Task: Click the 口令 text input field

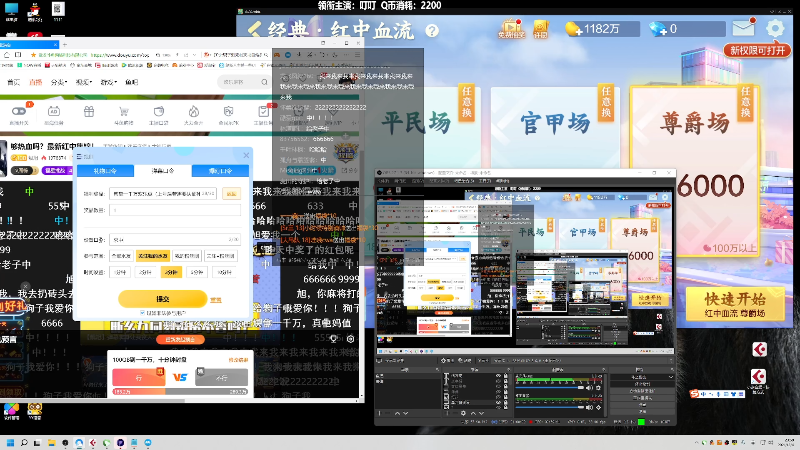Action: coord(174,239)
